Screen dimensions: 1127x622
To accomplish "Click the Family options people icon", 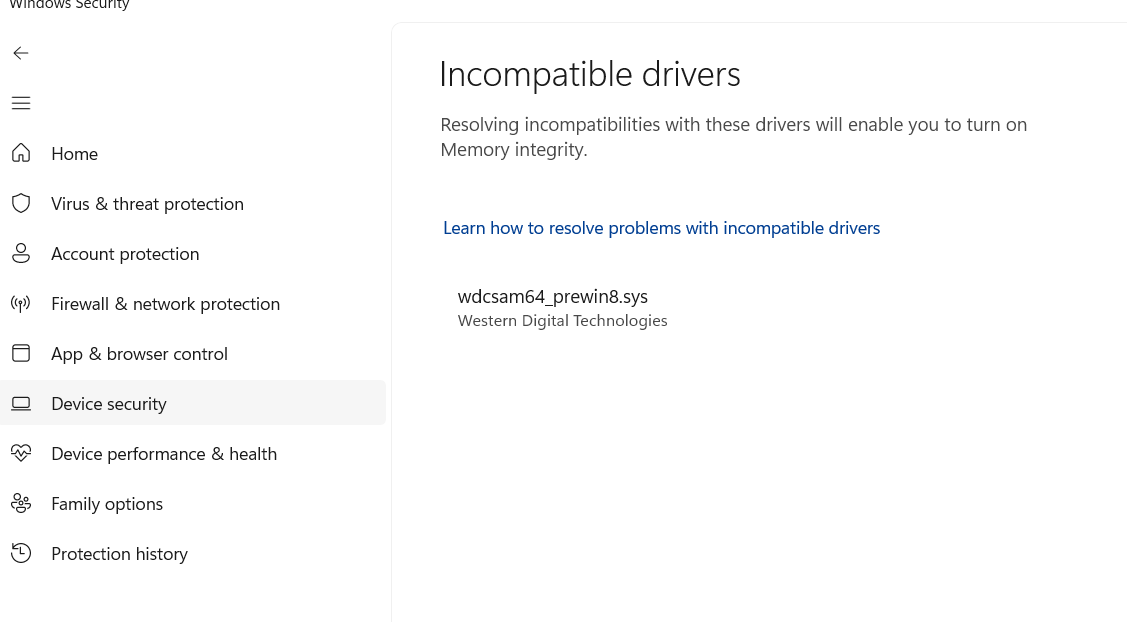I will coord(21,503).
